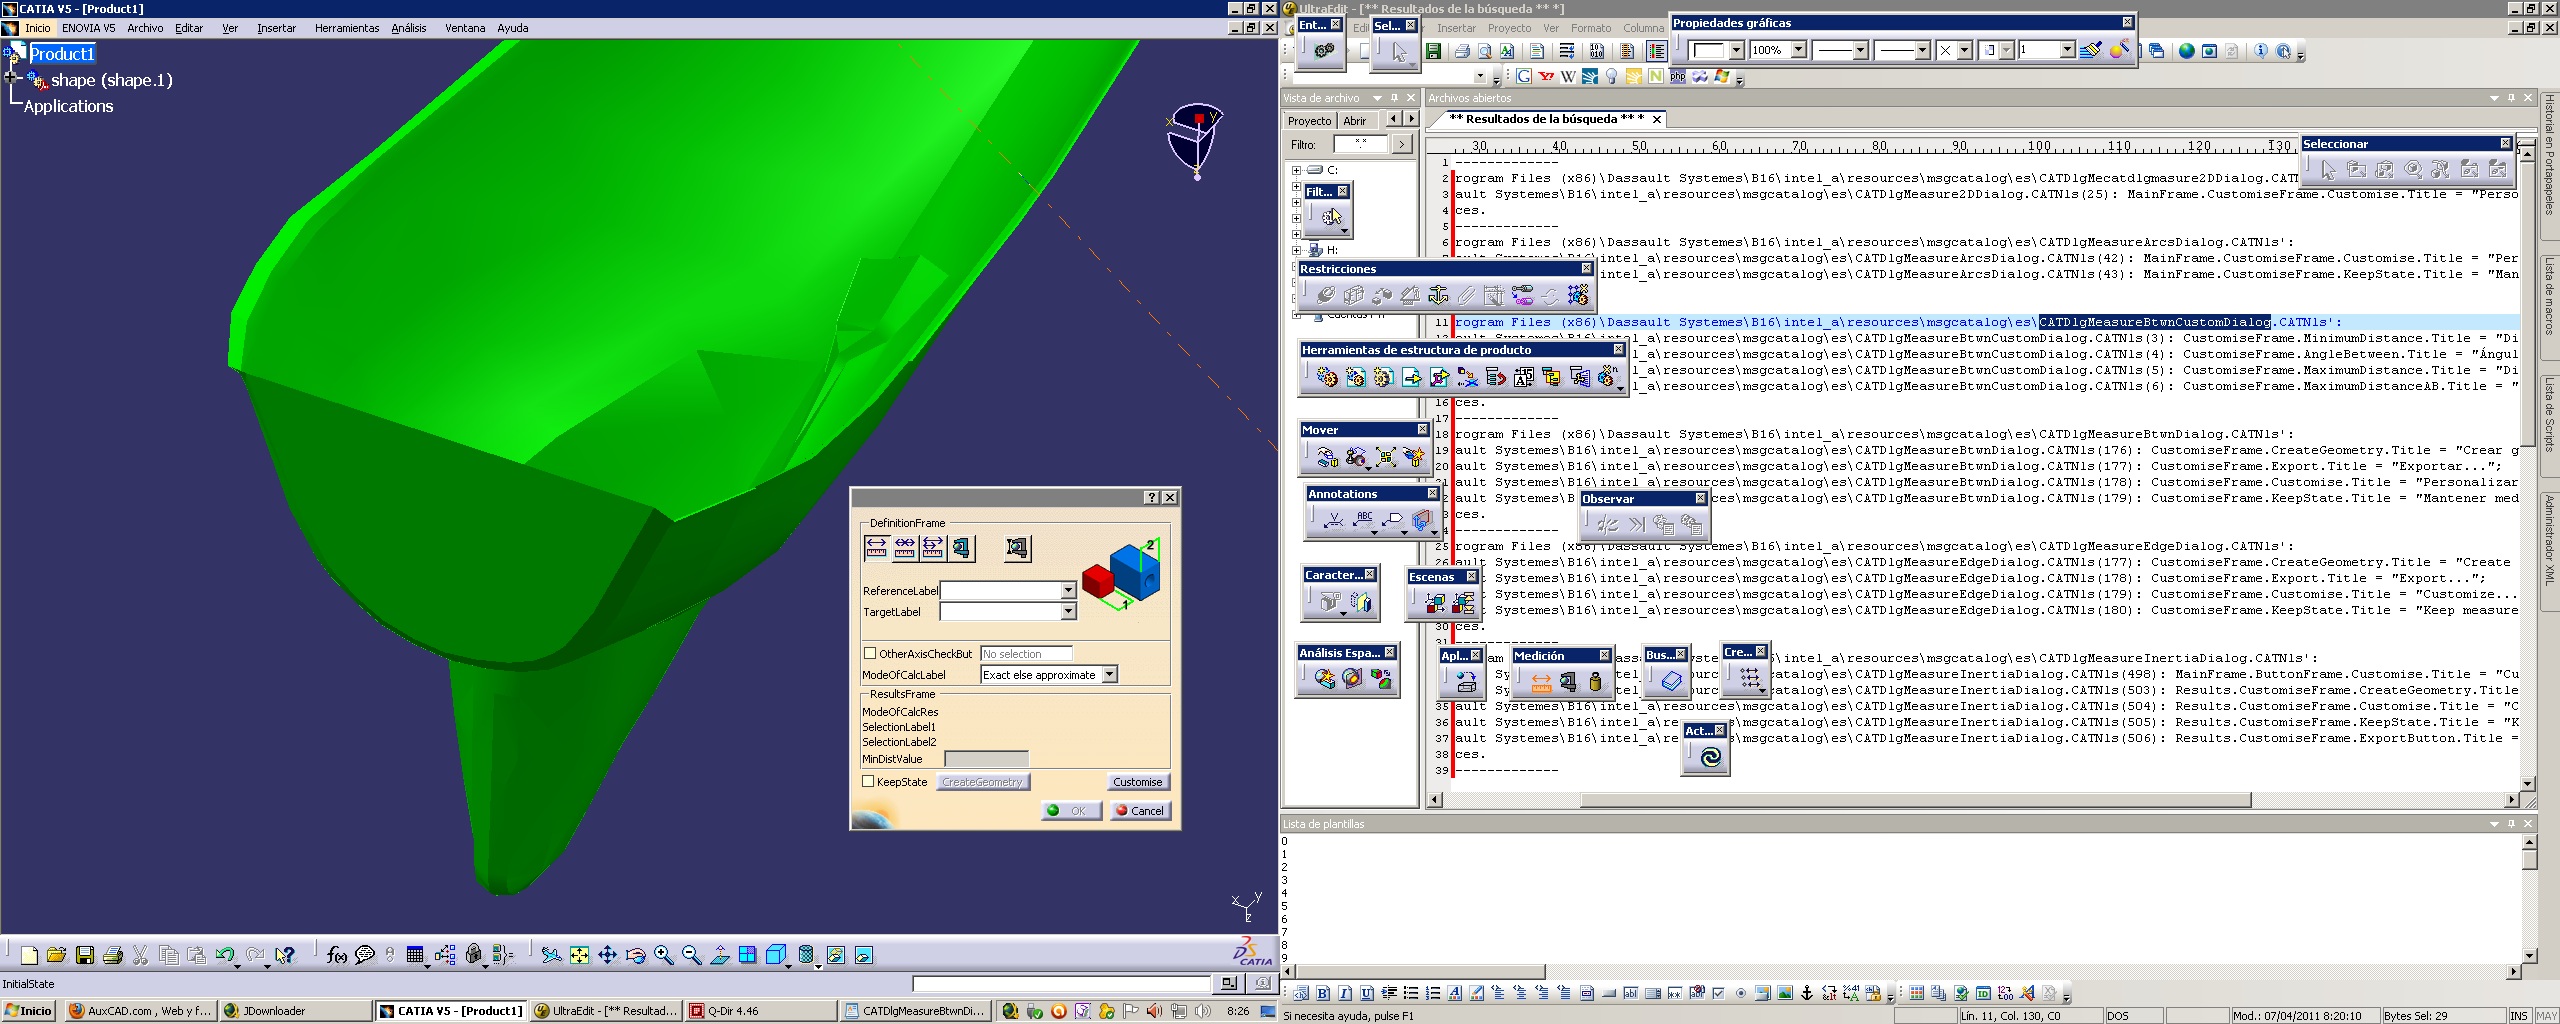Select fan measure mode icon in DefinitionFrame
Image resolution: width=2560 pixels, height=1024 pixels.
click(x=933, y=547)
